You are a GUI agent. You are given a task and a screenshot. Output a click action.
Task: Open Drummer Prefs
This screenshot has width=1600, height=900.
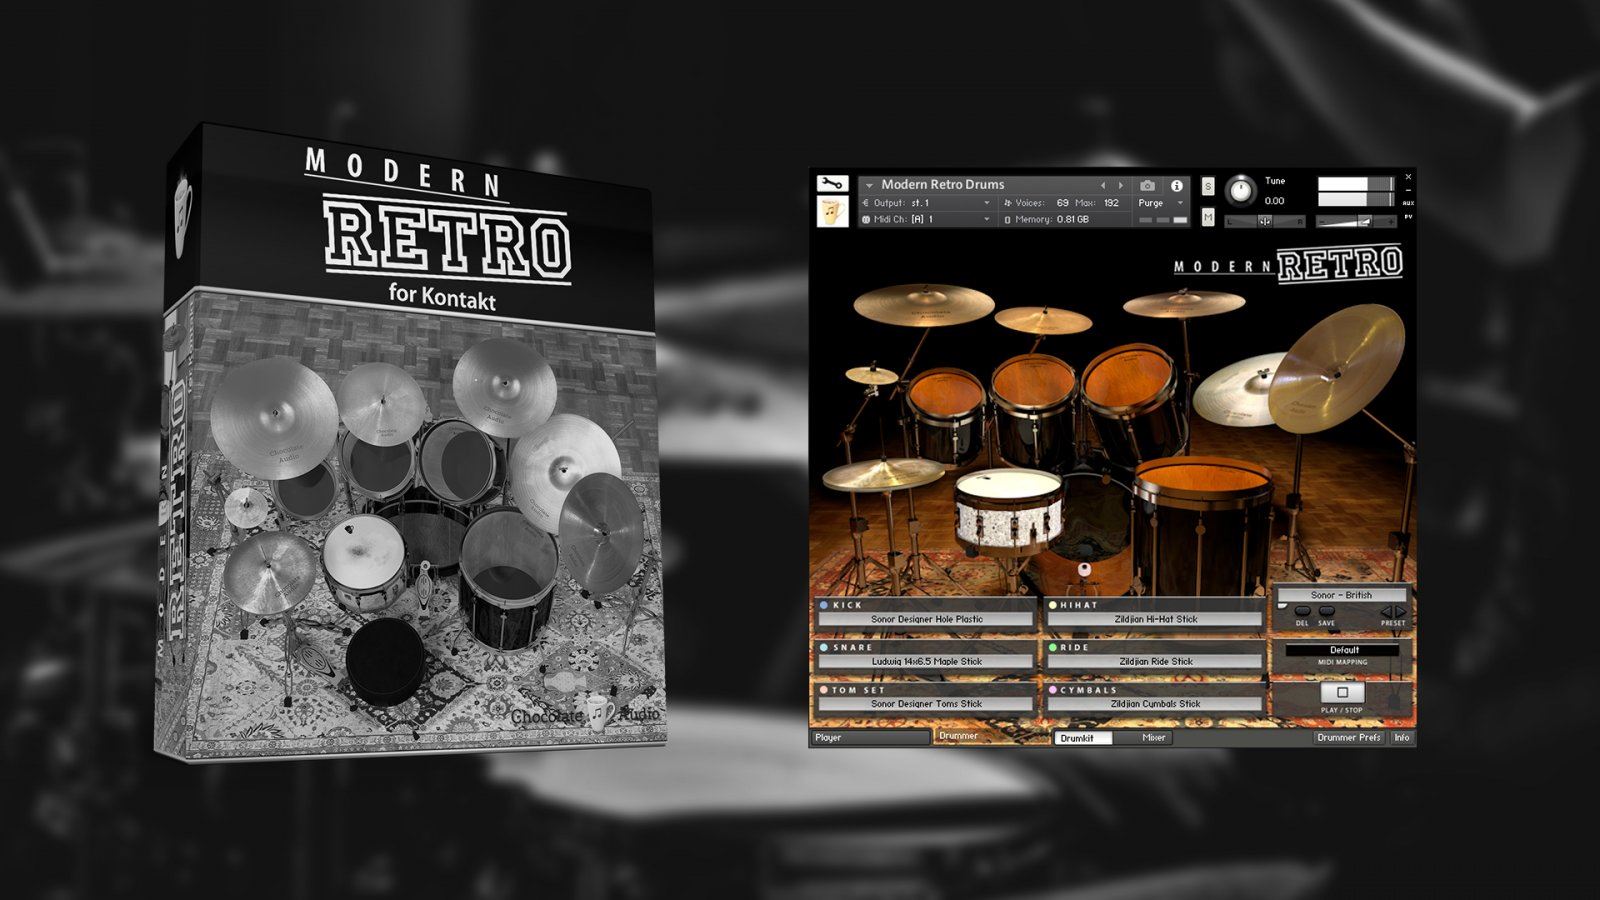coord(1349,738)
